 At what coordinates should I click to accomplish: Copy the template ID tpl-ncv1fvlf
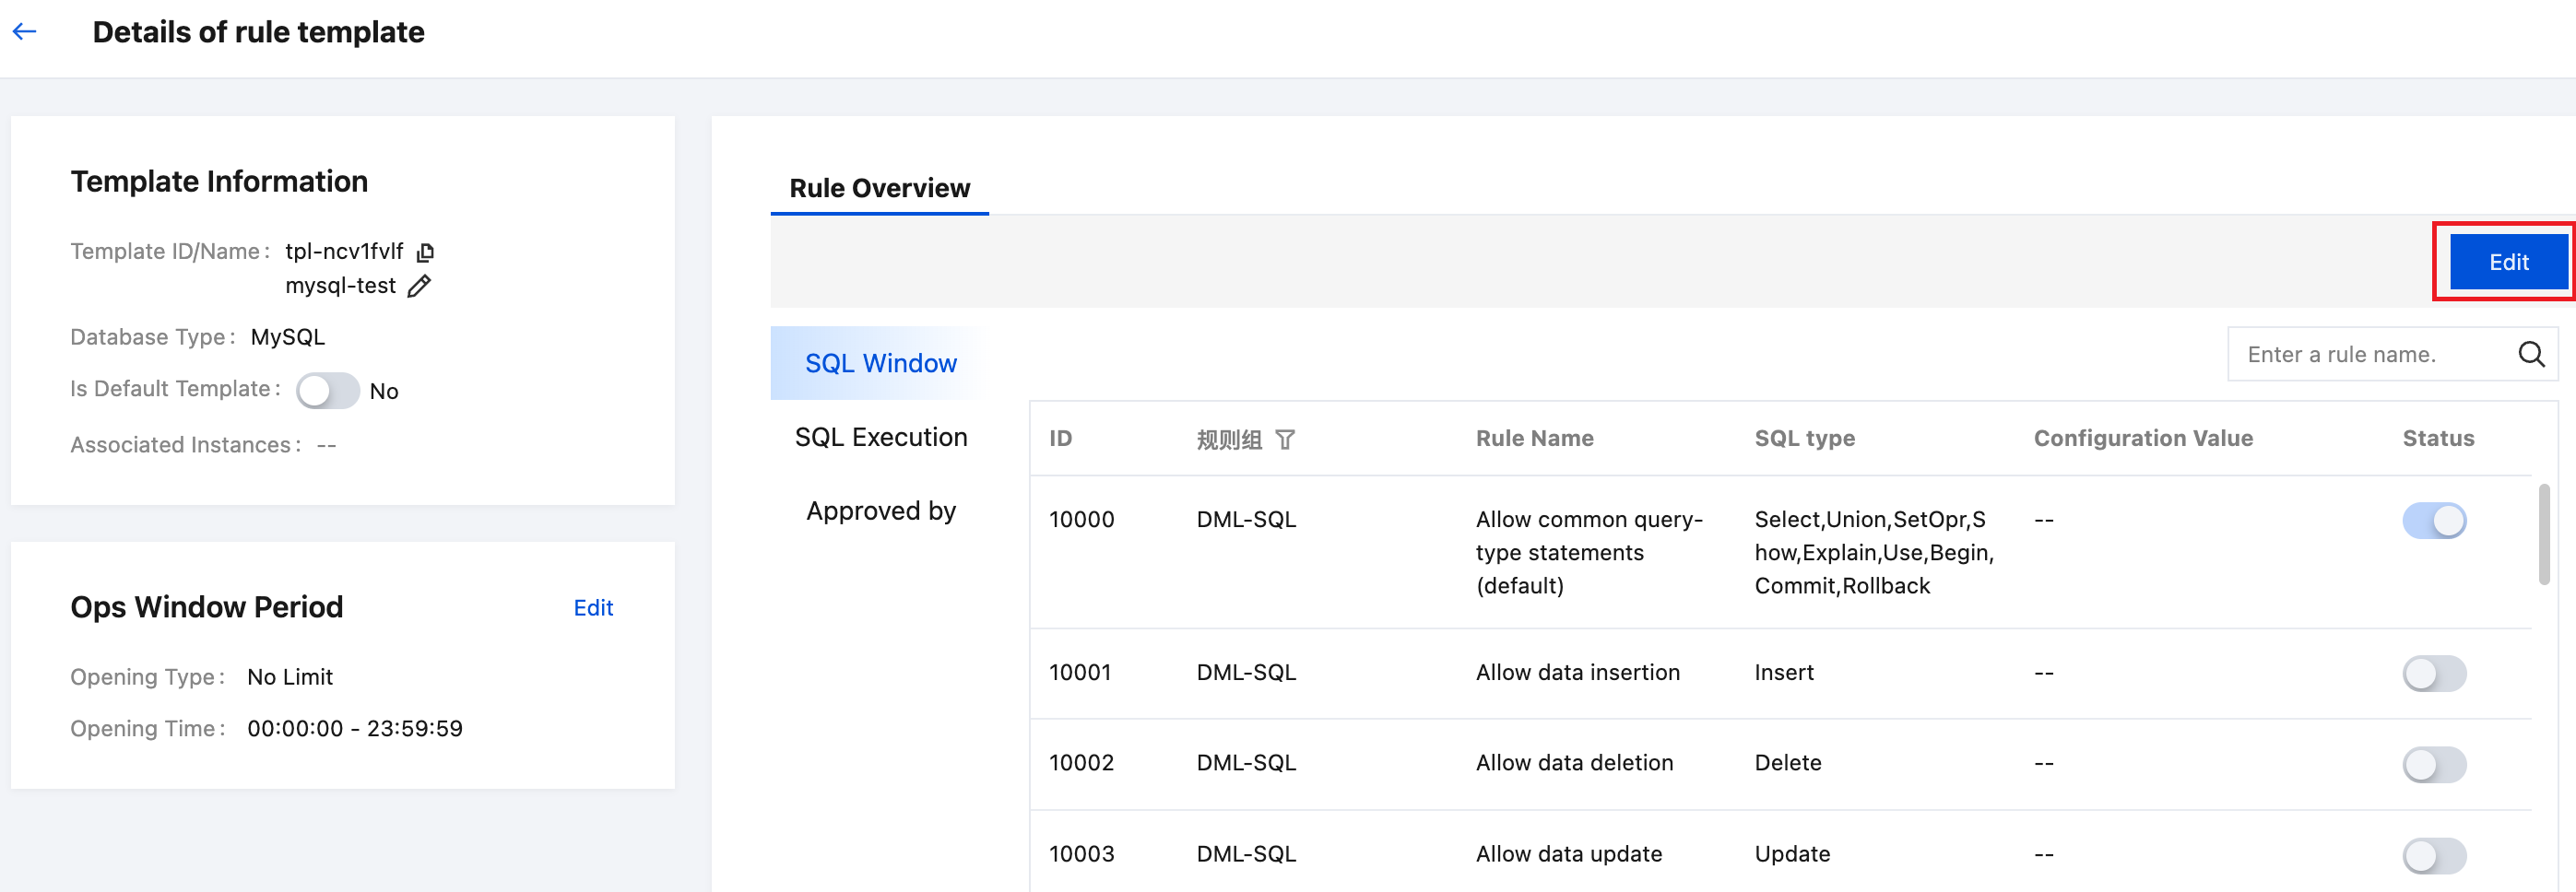pos(425,252)
